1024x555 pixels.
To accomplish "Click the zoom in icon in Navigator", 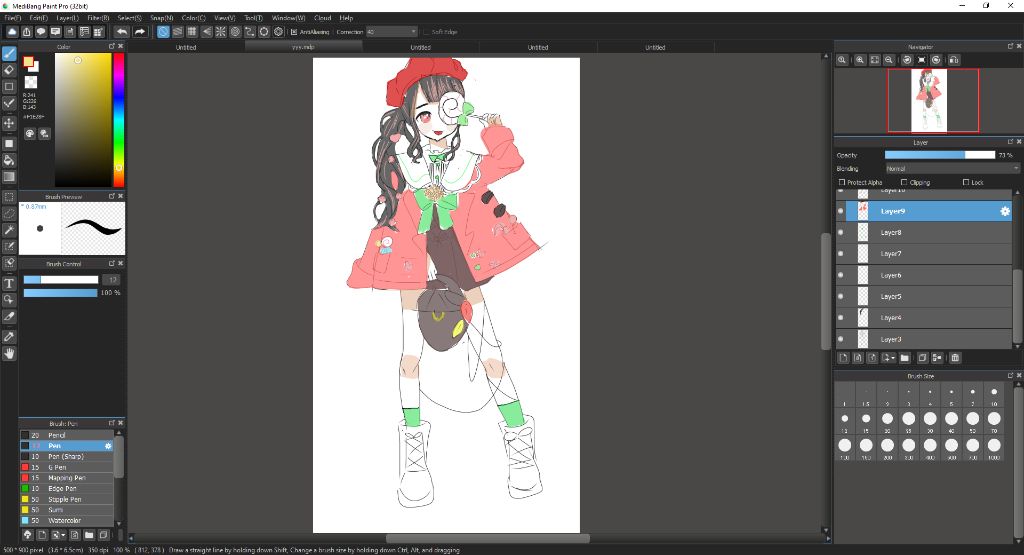I will point(860,60).
